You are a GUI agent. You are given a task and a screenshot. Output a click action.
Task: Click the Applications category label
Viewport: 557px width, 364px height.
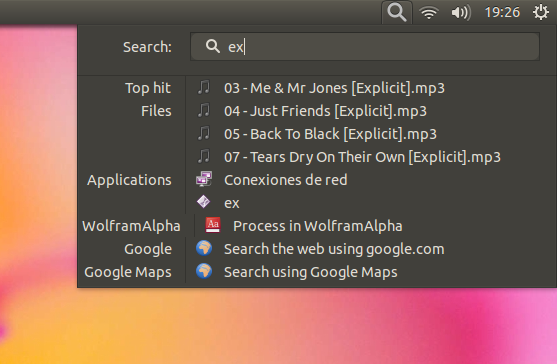coord(129,180)
